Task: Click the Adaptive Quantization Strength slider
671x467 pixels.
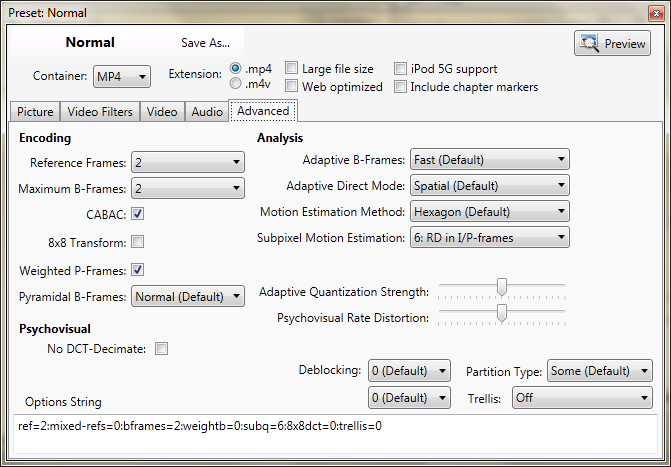Action: pos(502,290)
